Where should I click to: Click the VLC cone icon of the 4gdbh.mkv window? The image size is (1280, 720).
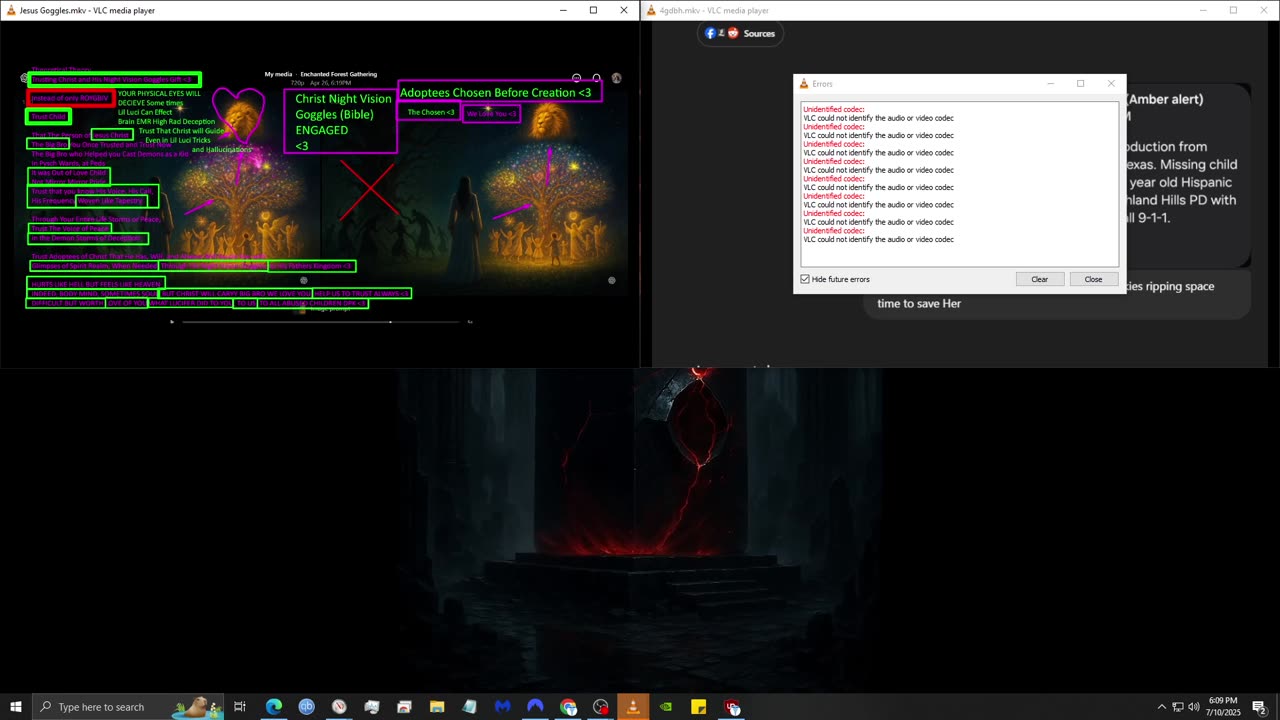pos(651,10)
